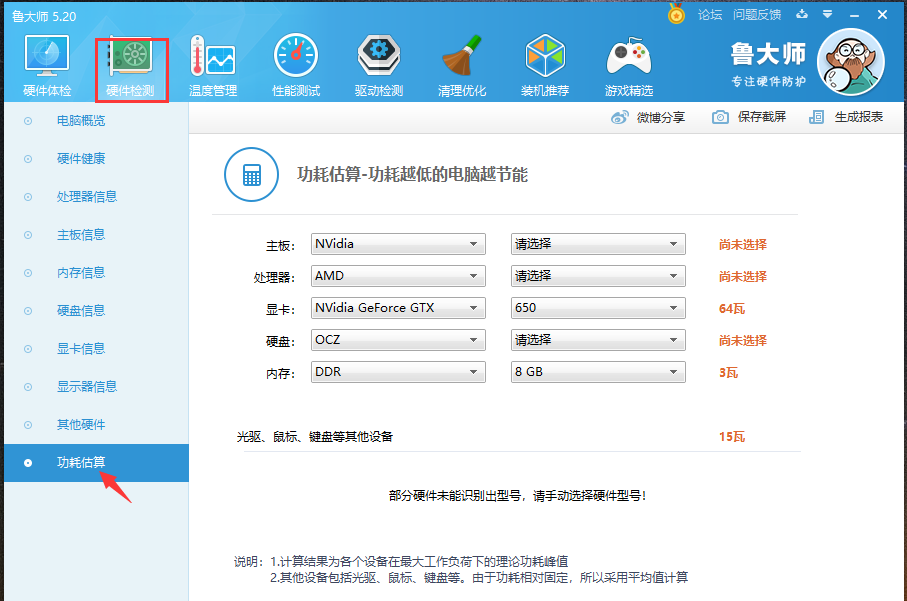Click the gold coin icon in title bar
This screenshot has width=907, height=601.
675,14
